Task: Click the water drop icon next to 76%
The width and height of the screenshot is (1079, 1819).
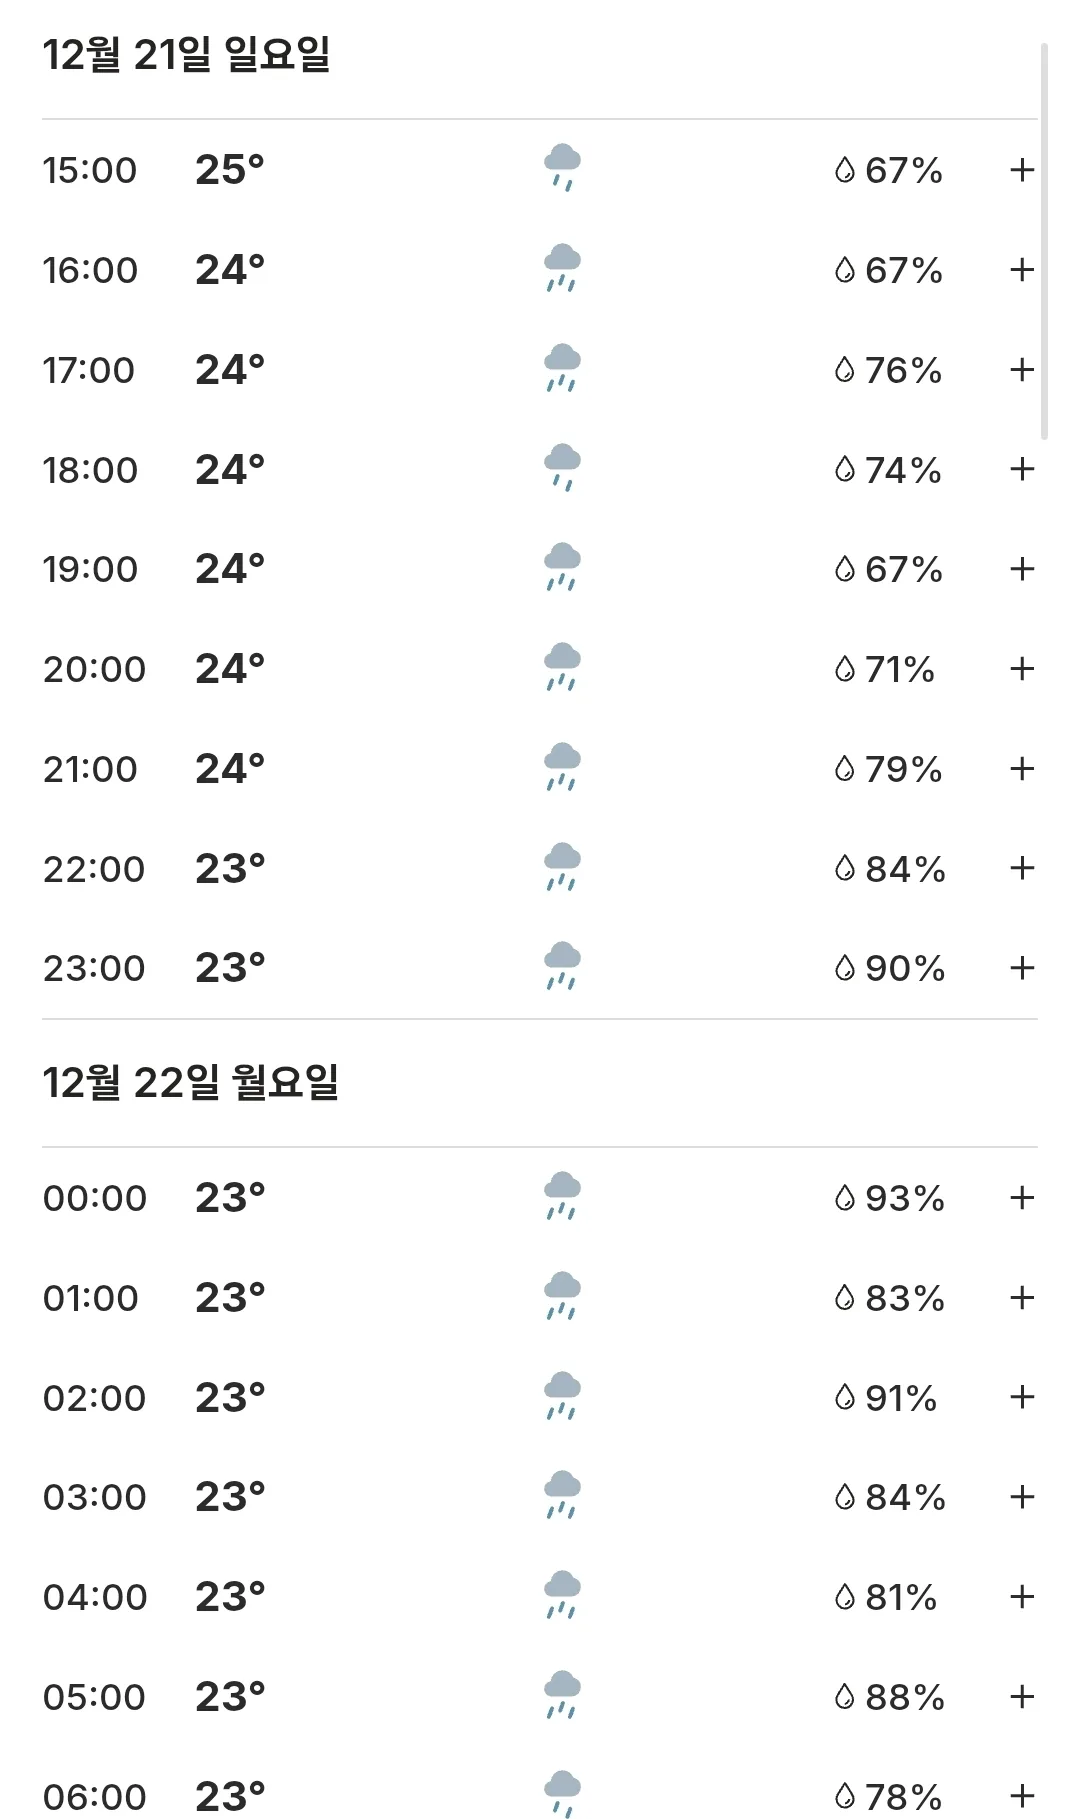Action: click(x=845, y=370)
